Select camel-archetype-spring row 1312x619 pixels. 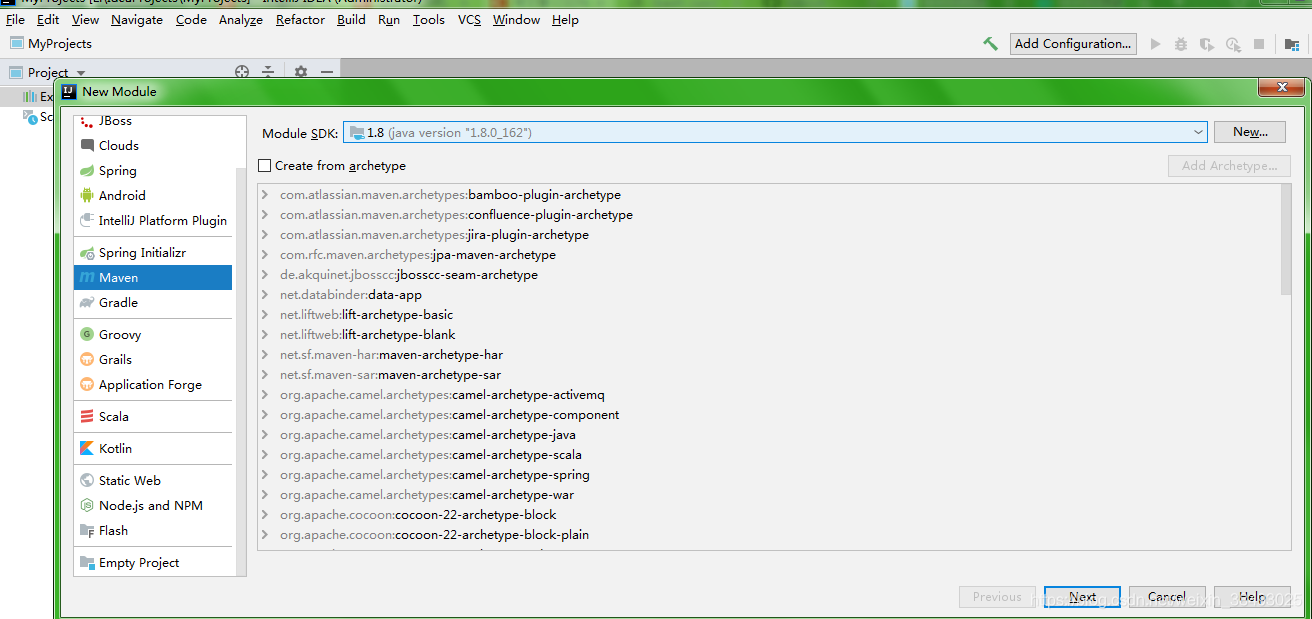point(769,475)
